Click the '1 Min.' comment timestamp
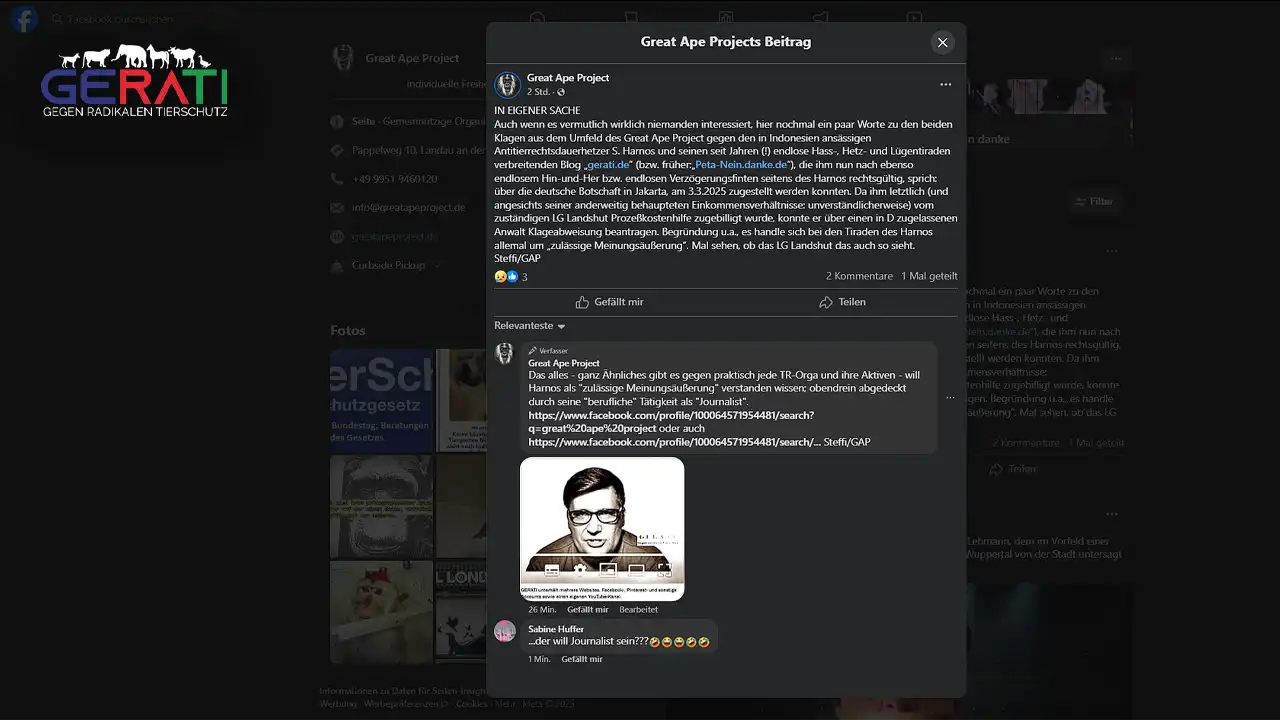The height and width of the screenshot is (720, 1280). (539, 659)
